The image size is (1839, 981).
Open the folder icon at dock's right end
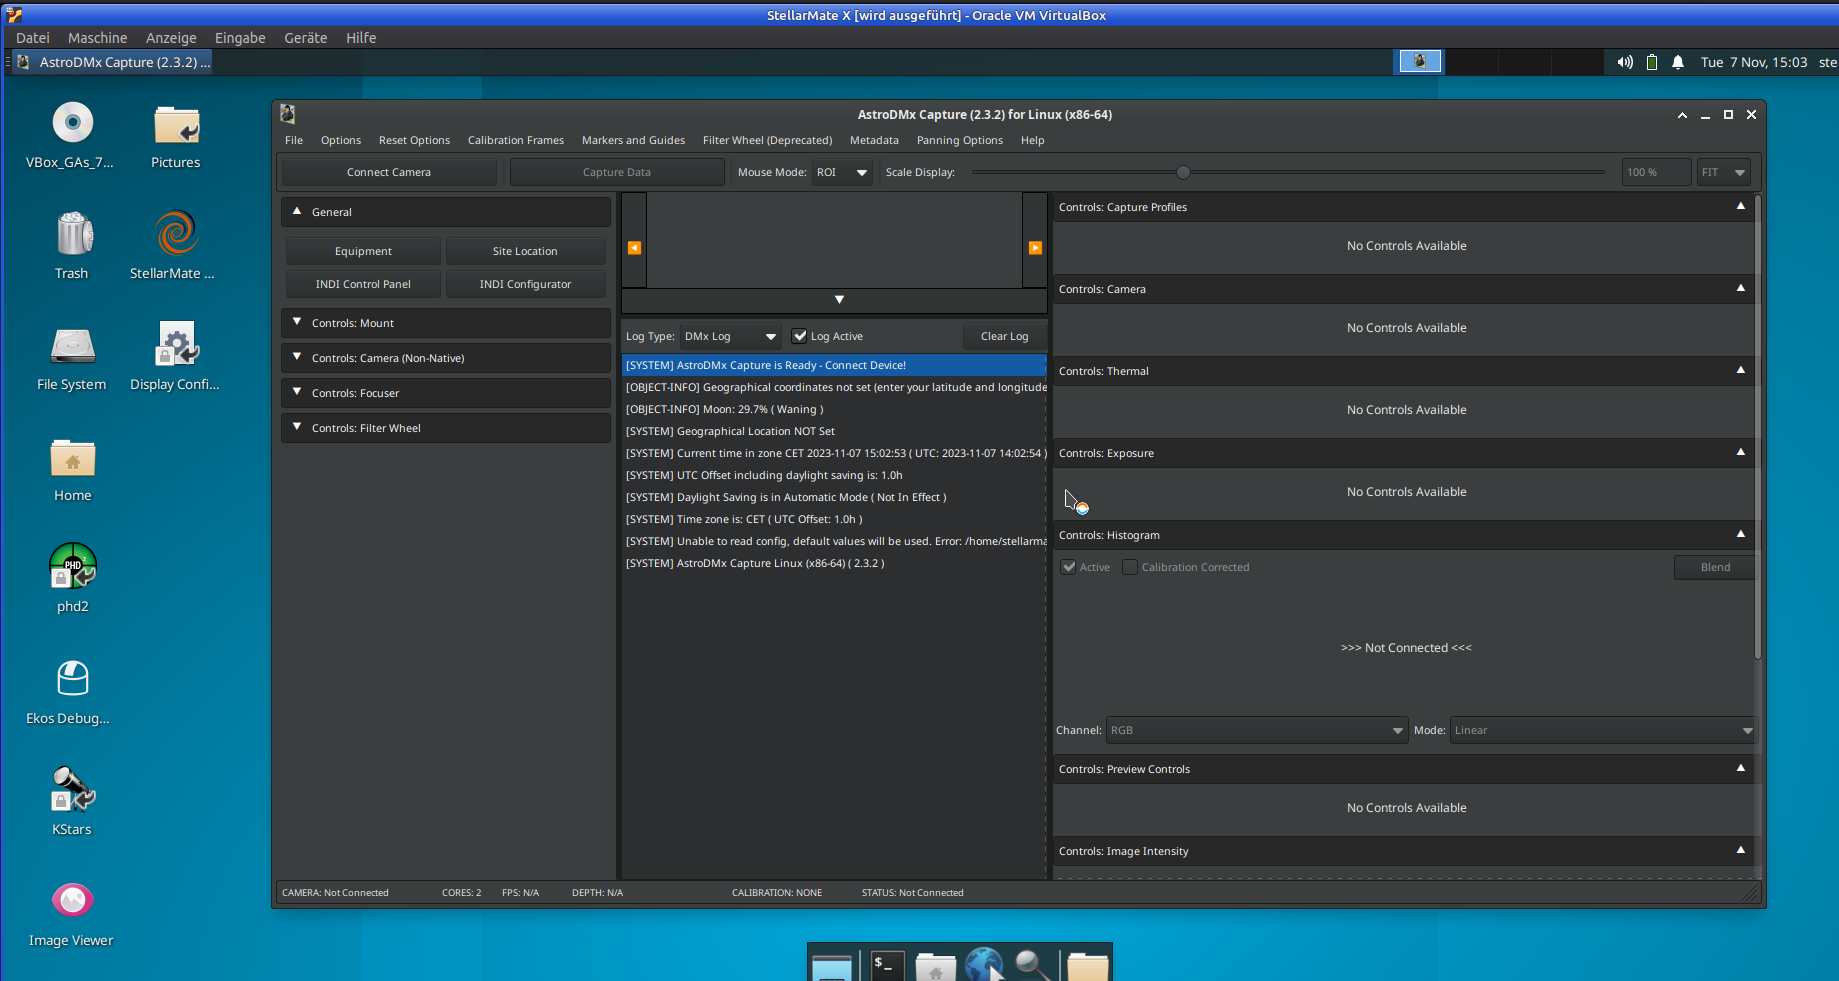click(1087, 966)
